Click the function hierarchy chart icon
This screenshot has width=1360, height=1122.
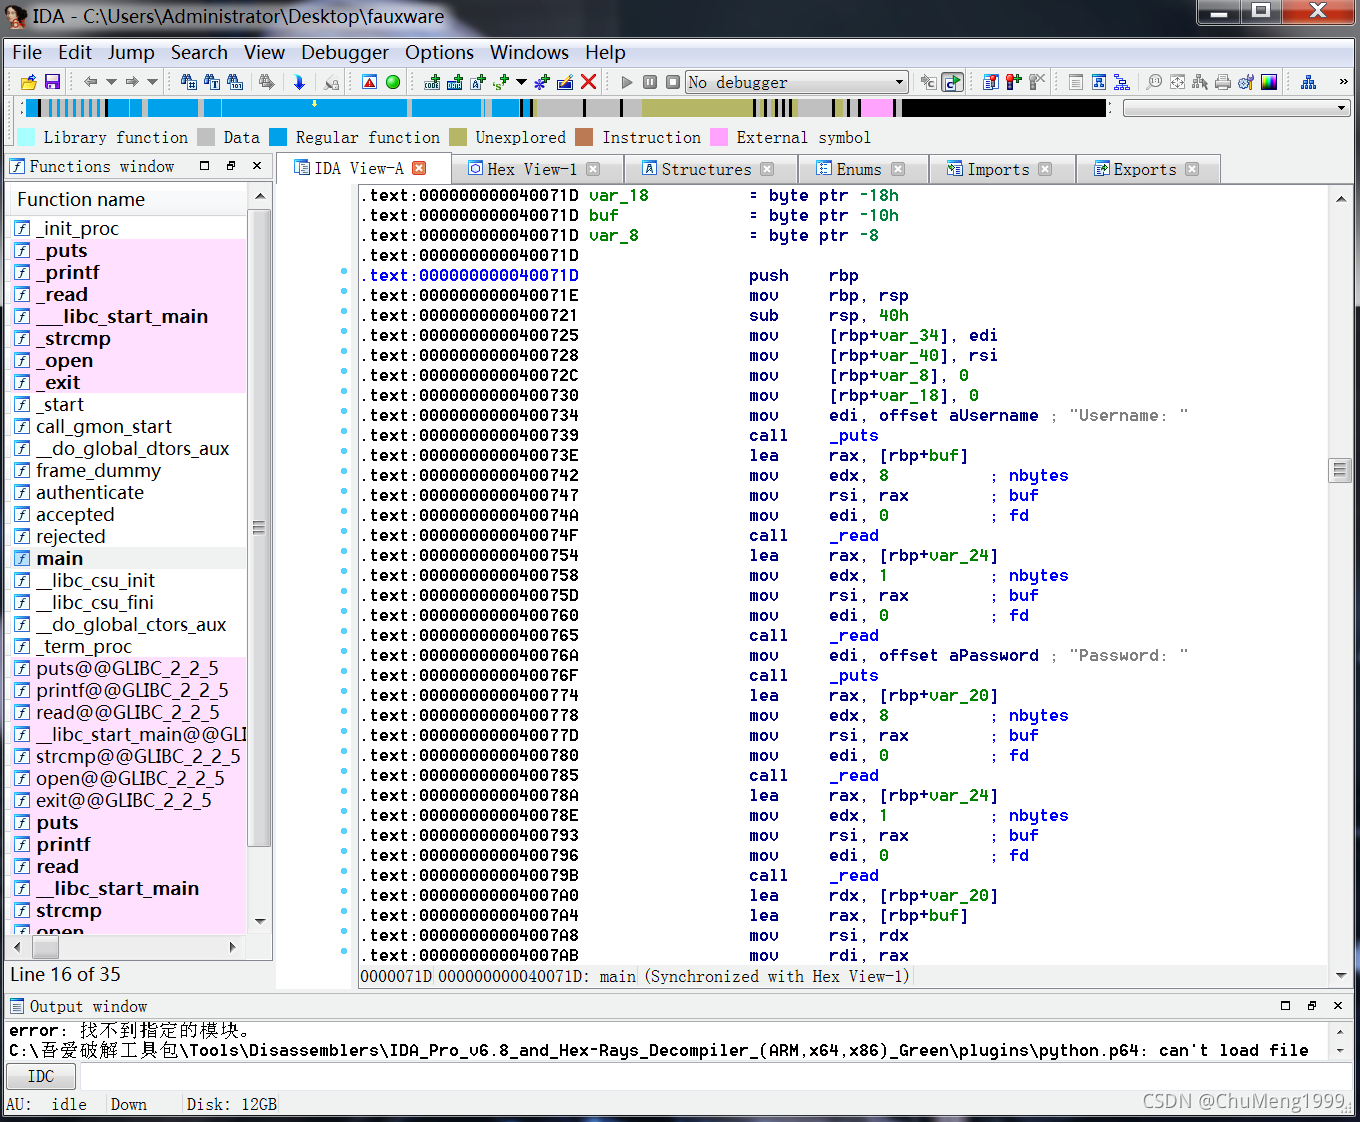click(x=1308, y=82)
